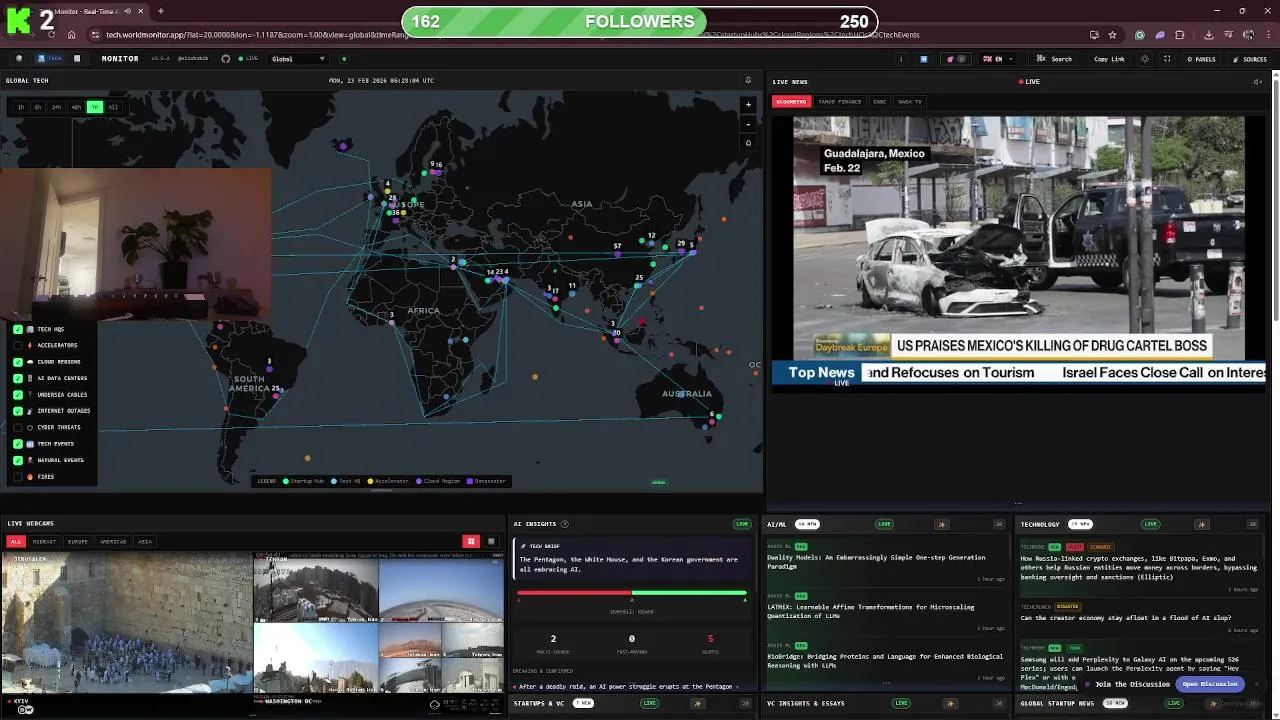Select the Bloomberg news channel
This screenshot has width=1280, height=720.
[791, 101]
